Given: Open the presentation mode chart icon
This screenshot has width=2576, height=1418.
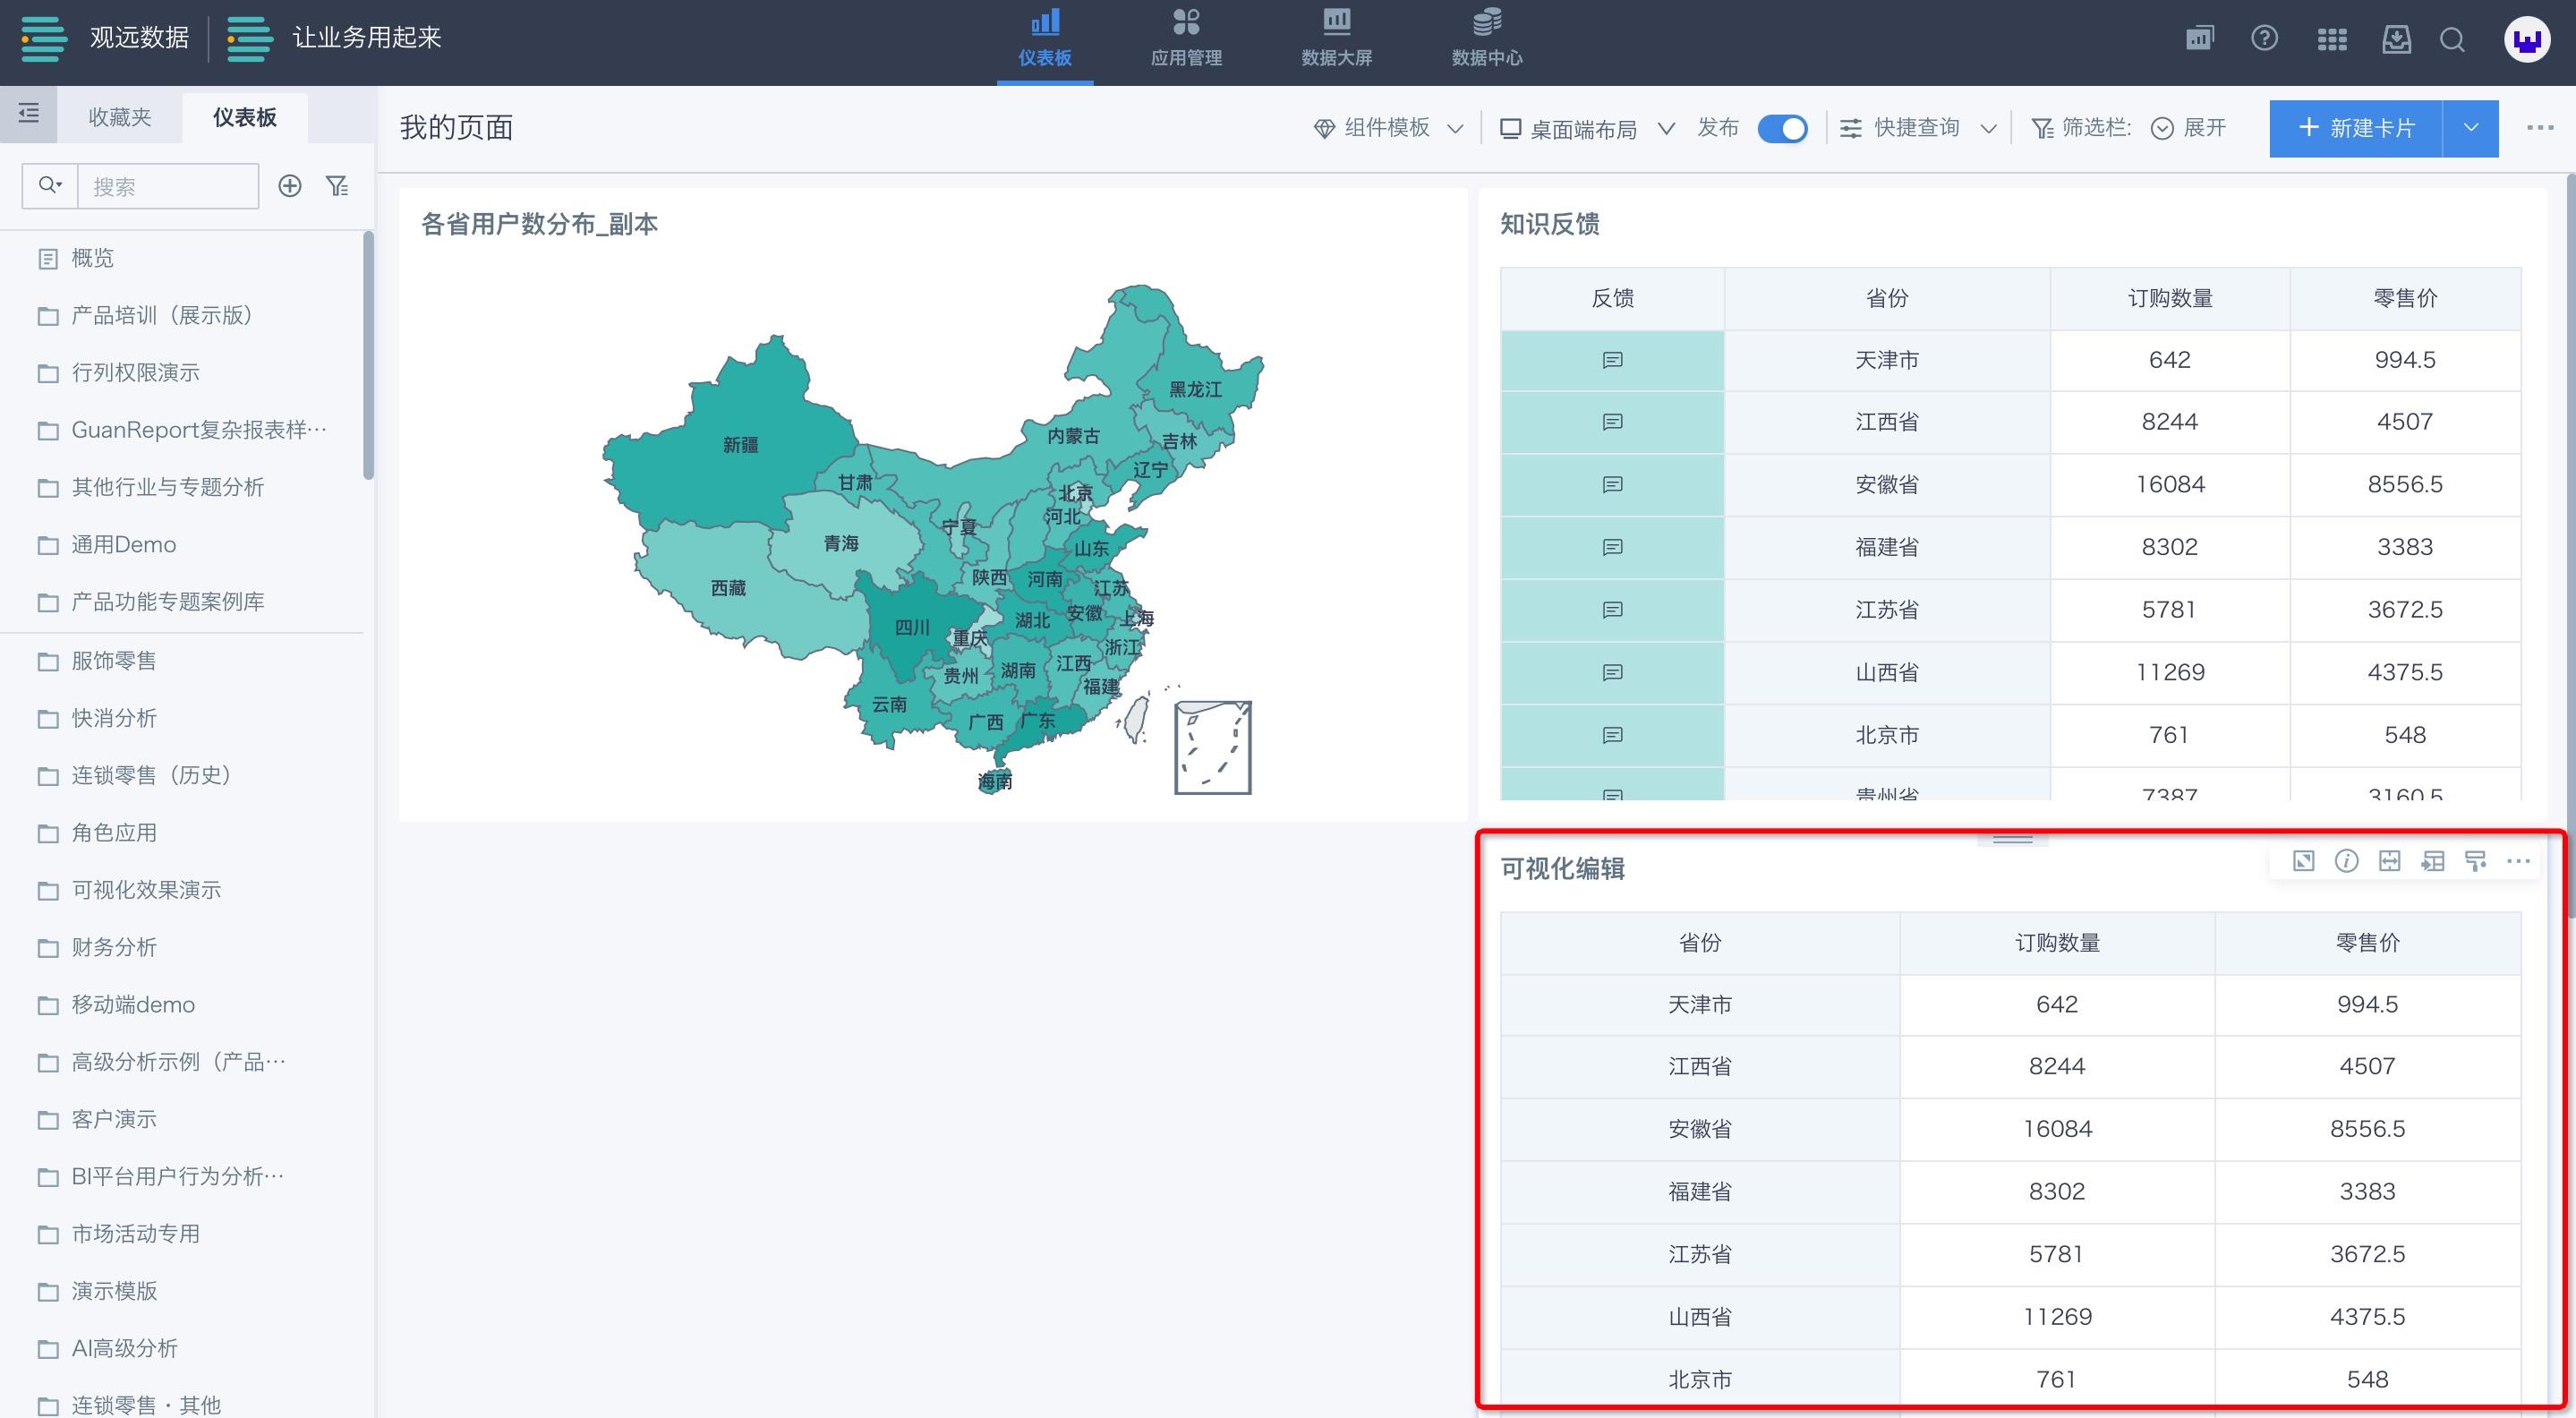Looking at the screenshot, I should point(2199,40).
